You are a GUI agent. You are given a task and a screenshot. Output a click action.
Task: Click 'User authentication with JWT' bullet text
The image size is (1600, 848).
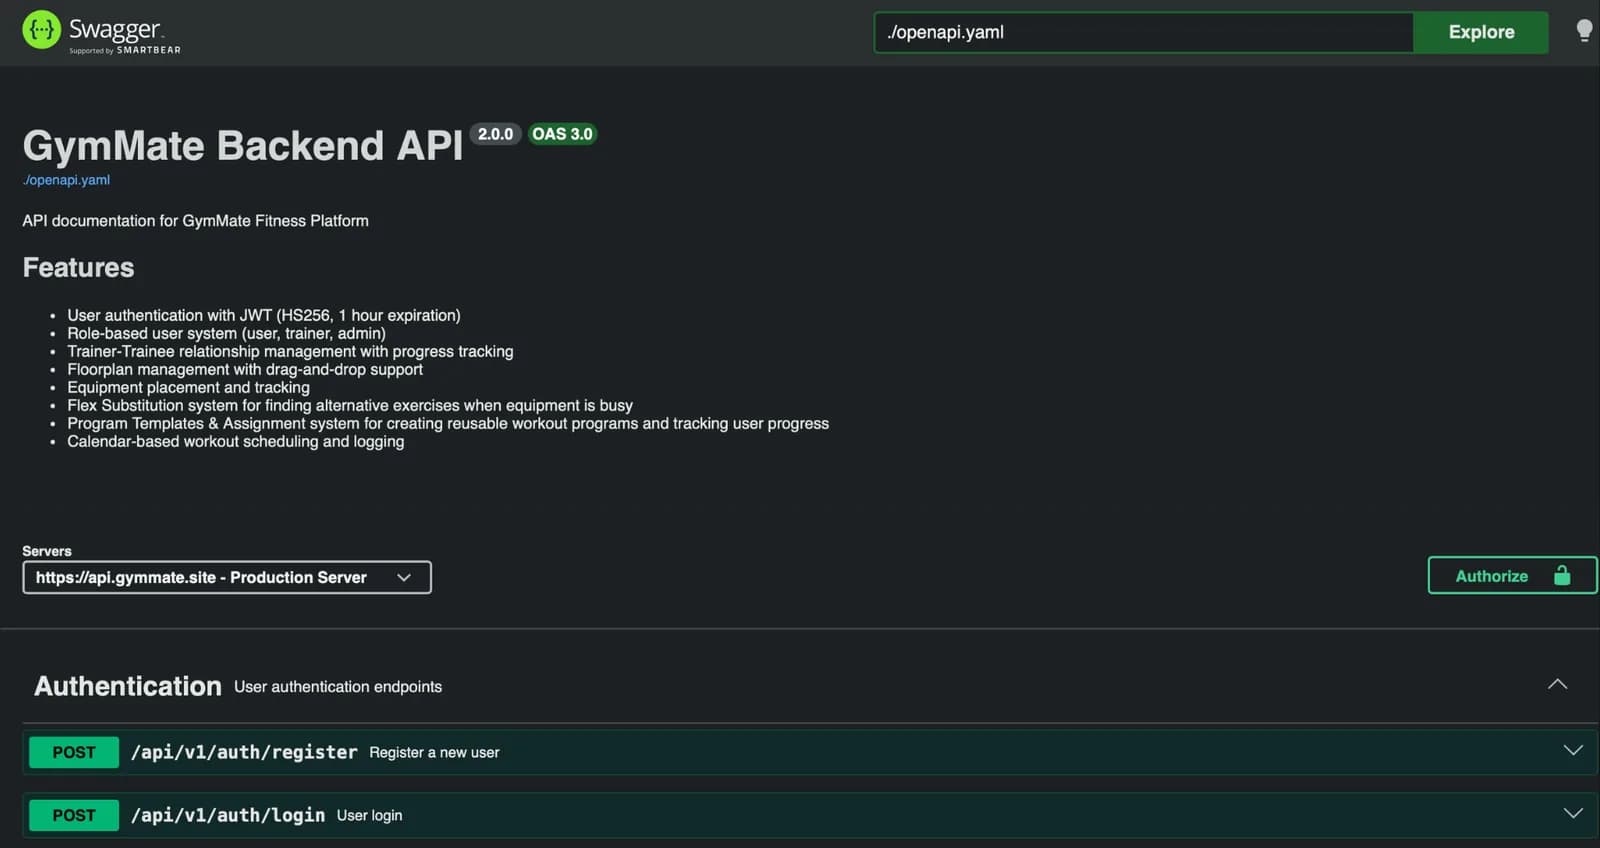[x=264, y=315]
